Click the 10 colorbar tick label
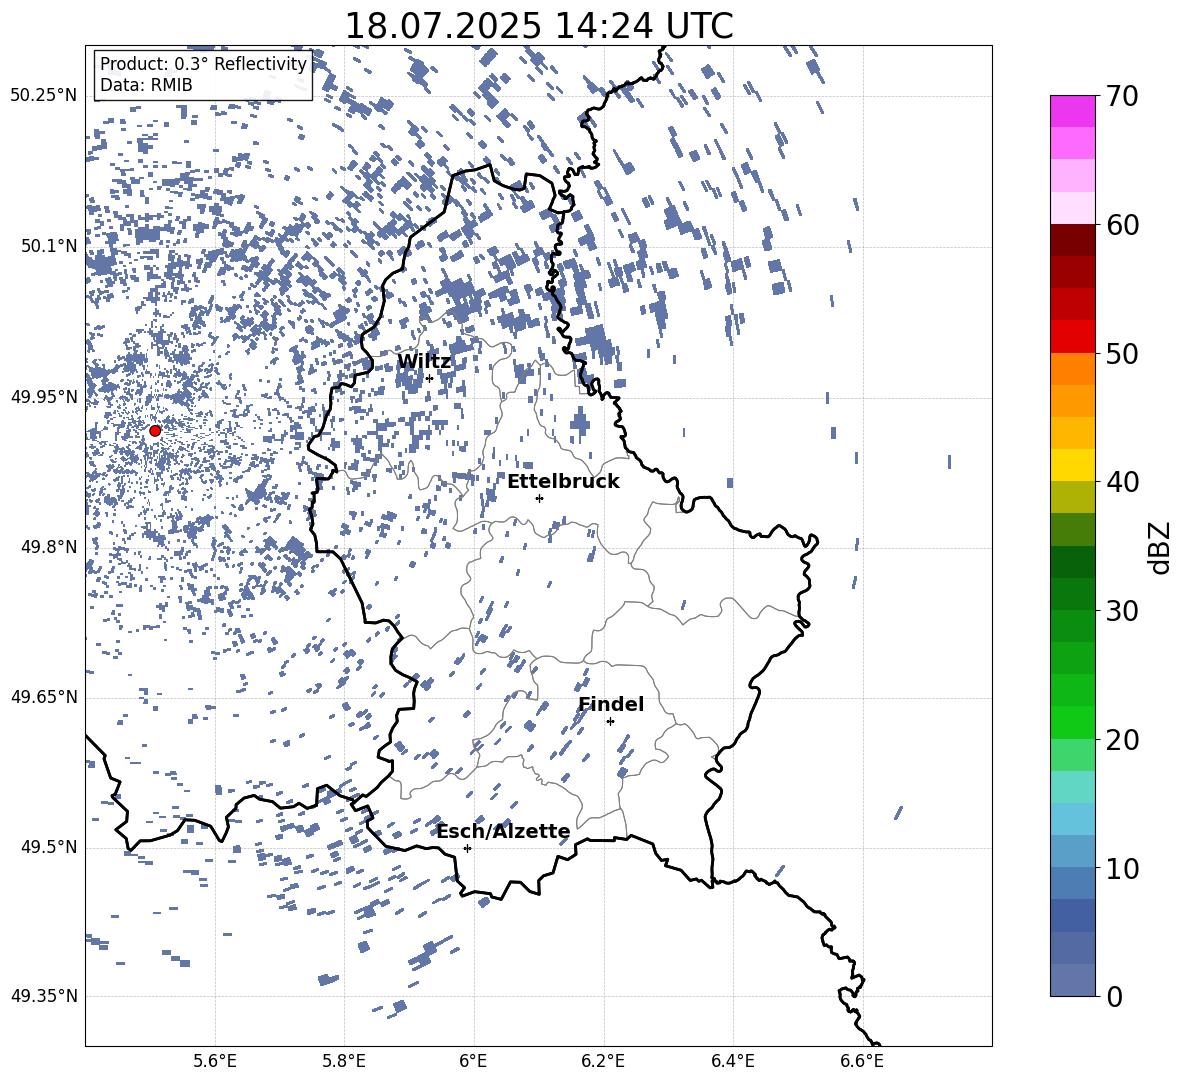The image size is (1184, 1081). [x=1122, y=868]
